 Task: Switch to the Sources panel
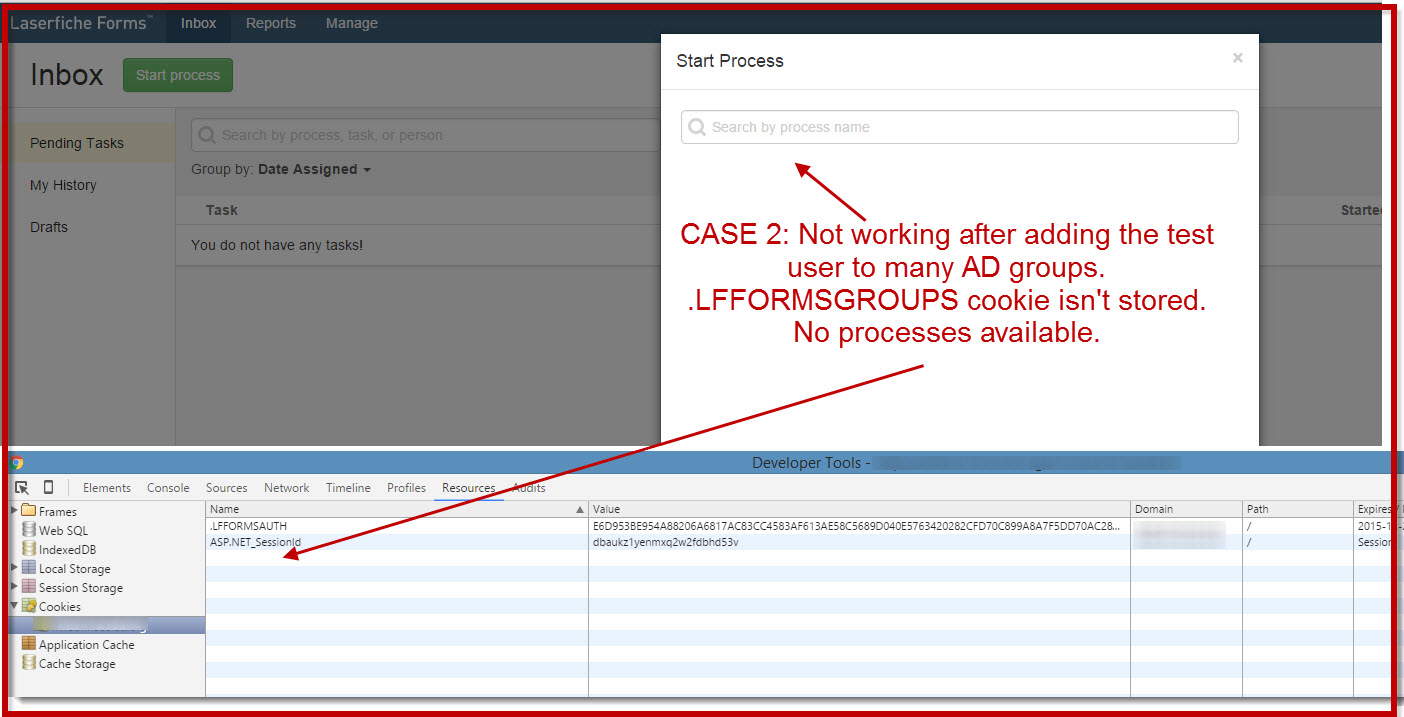coord(227,488)
